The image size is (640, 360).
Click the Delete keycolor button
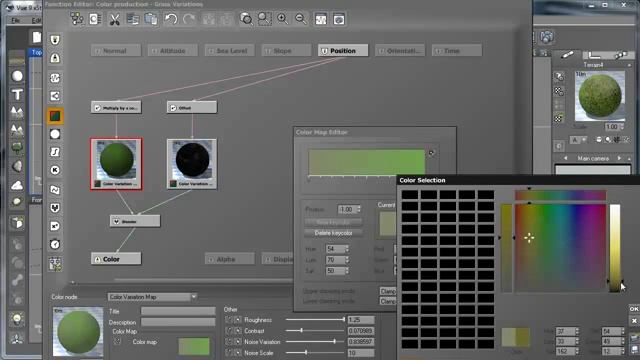[333, 233]
